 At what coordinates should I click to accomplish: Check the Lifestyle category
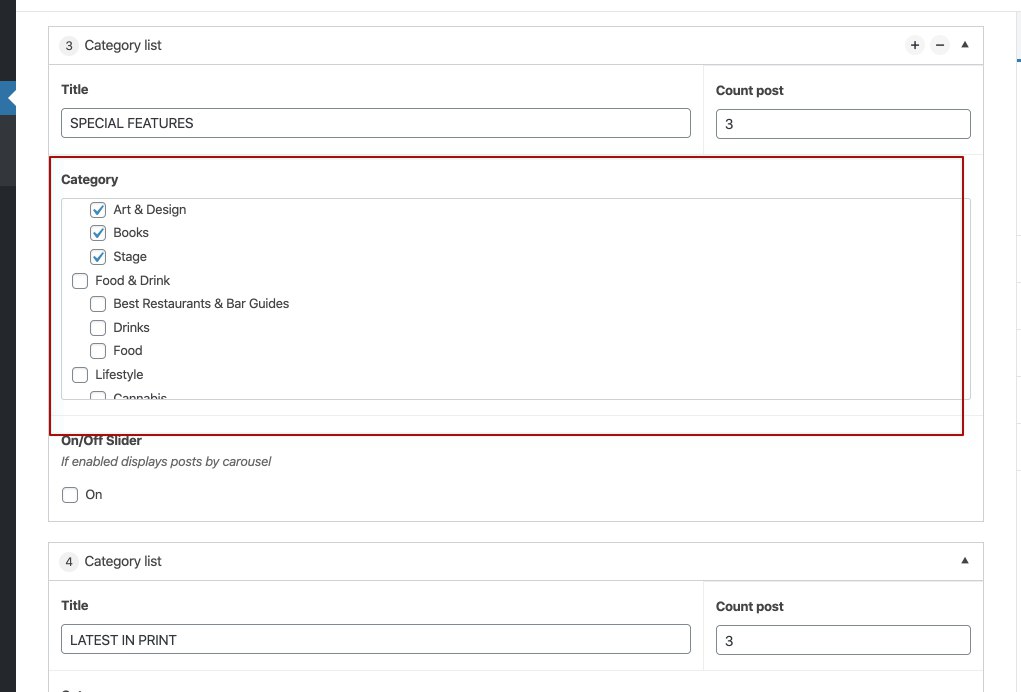point(80,375)
